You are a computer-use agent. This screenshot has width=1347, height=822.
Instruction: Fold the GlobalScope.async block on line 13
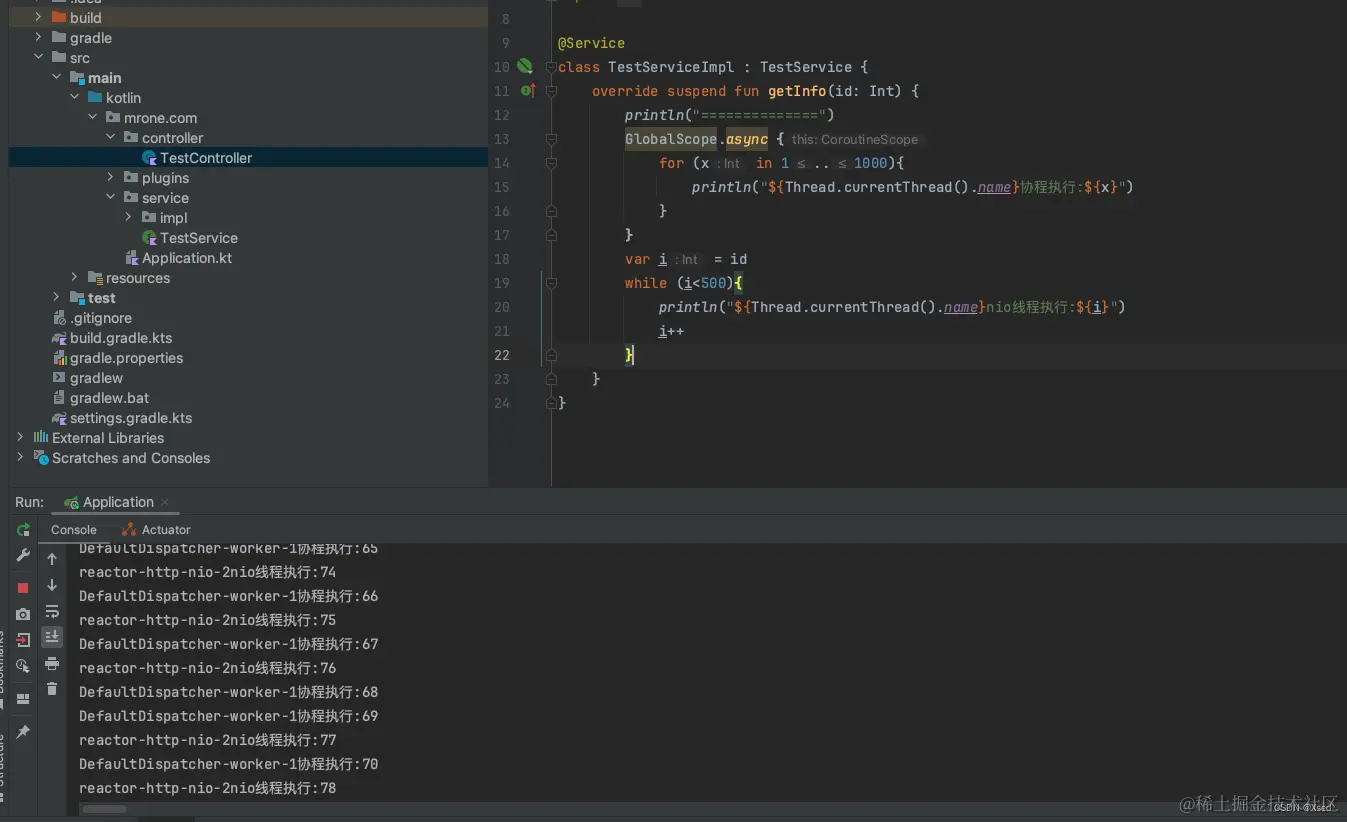point(551,139)
